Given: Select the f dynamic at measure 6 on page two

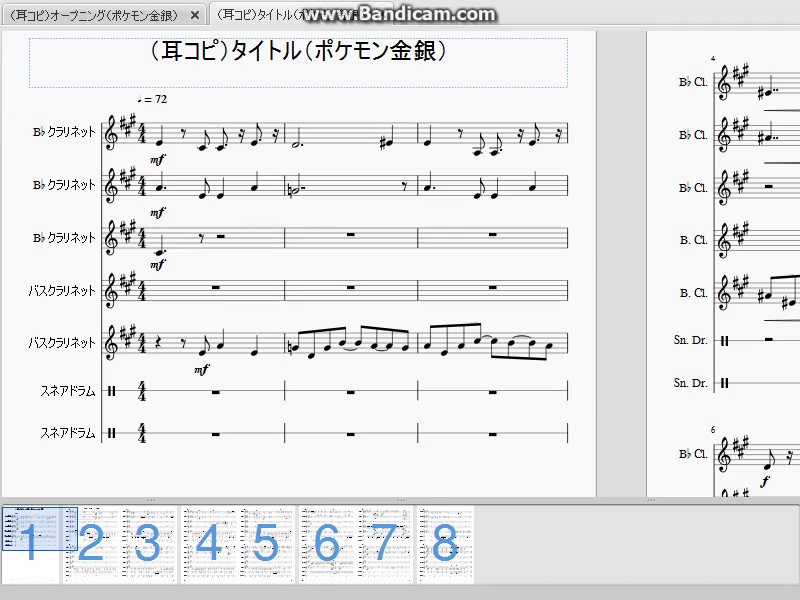Looking at the screenshot, I should [x=765, y=481].
